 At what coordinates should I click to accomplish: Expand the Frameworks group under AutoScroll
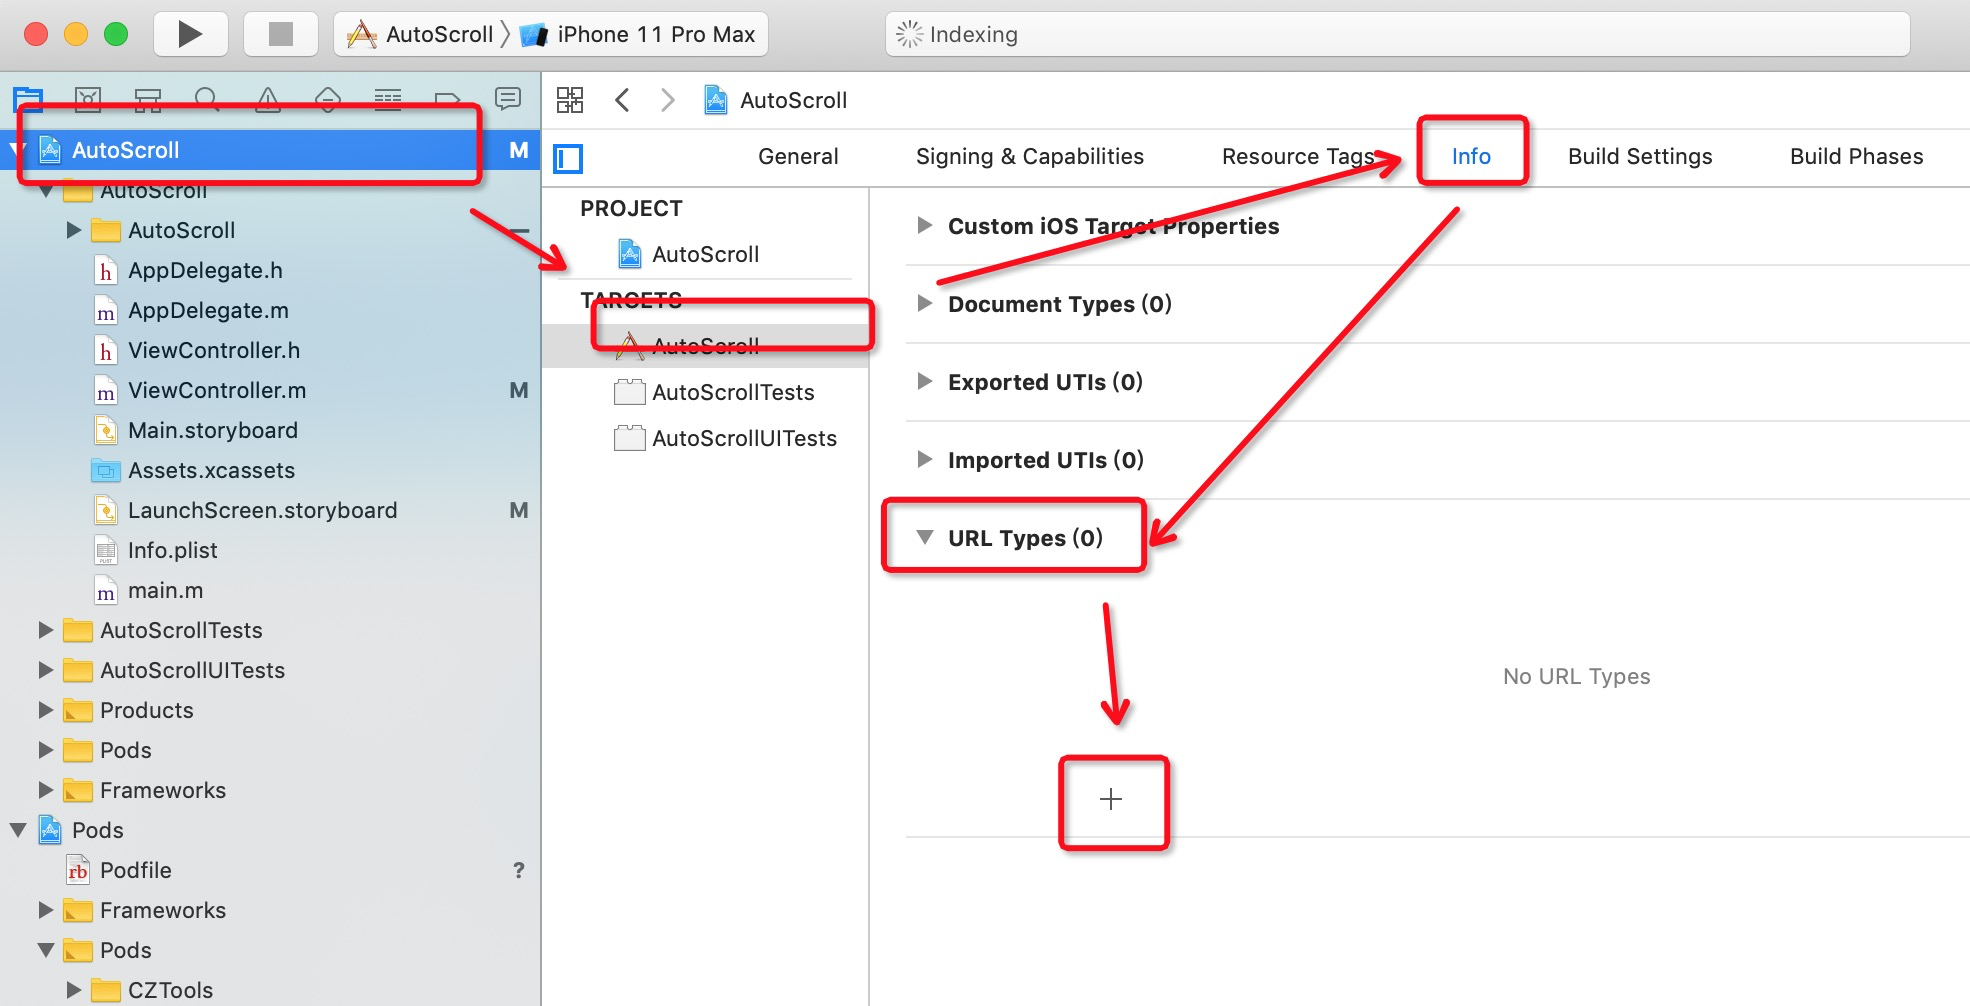click(x=46, y=790)
